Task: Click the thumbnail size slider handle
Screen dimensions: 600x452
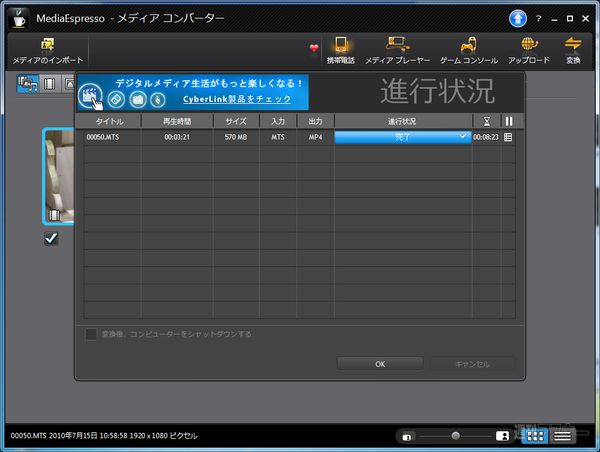Action: pos(456,436)
